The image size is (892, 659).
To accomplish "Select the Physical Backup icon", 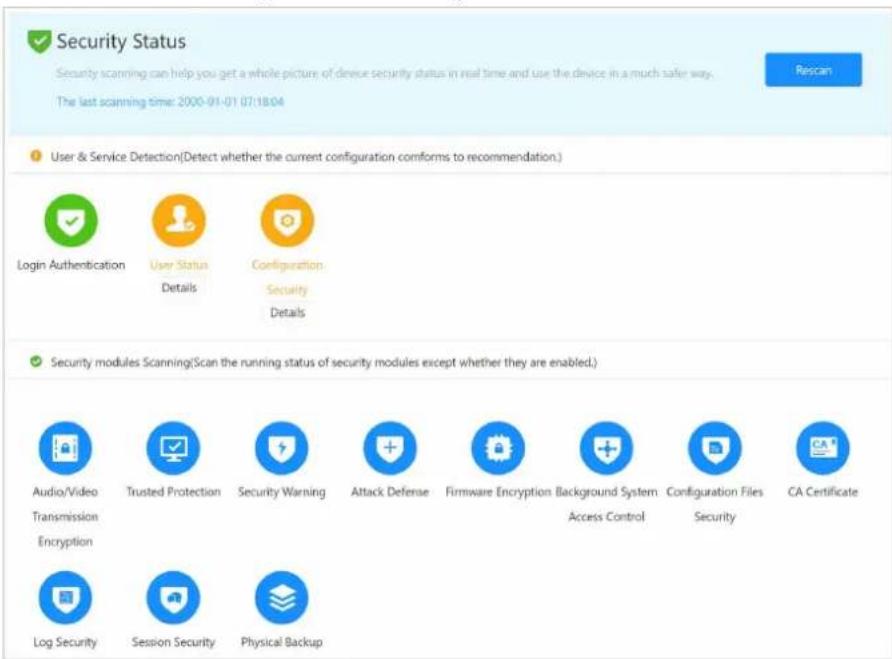I will point(282,598).
